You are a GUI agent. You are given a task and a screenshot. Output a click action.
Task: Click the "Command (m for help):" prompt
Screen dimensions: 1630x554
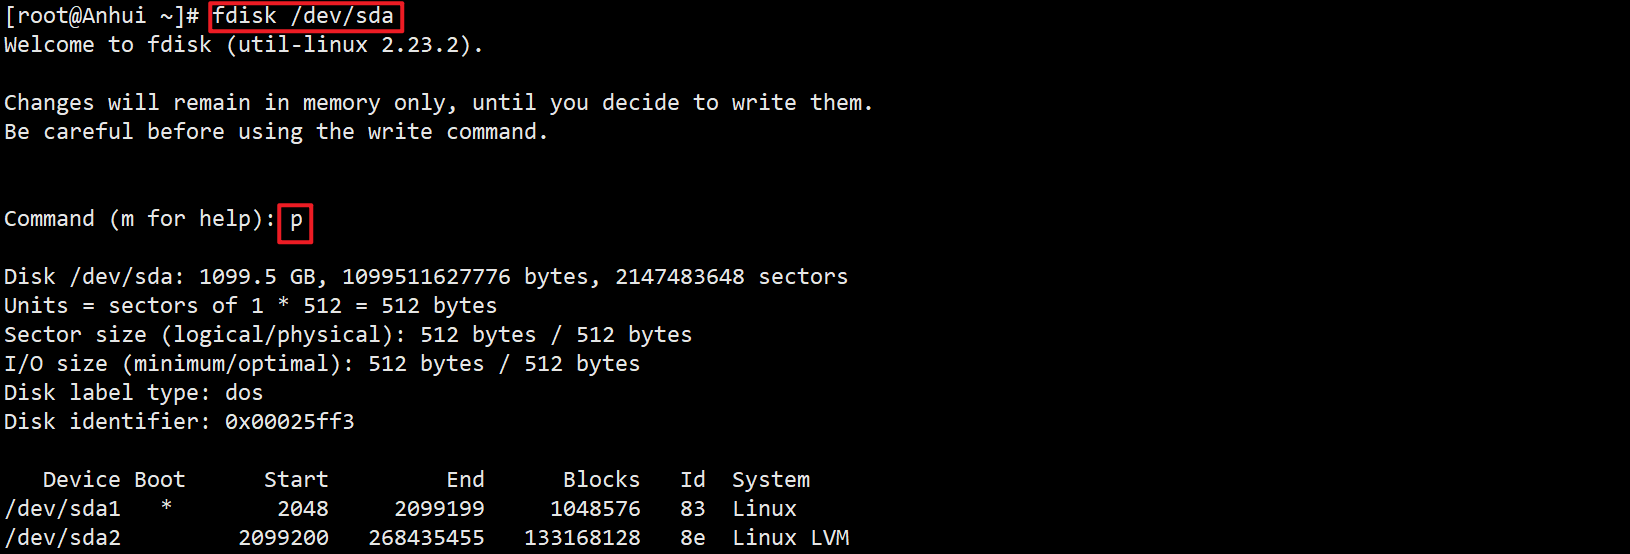click(x=139, y=219)
